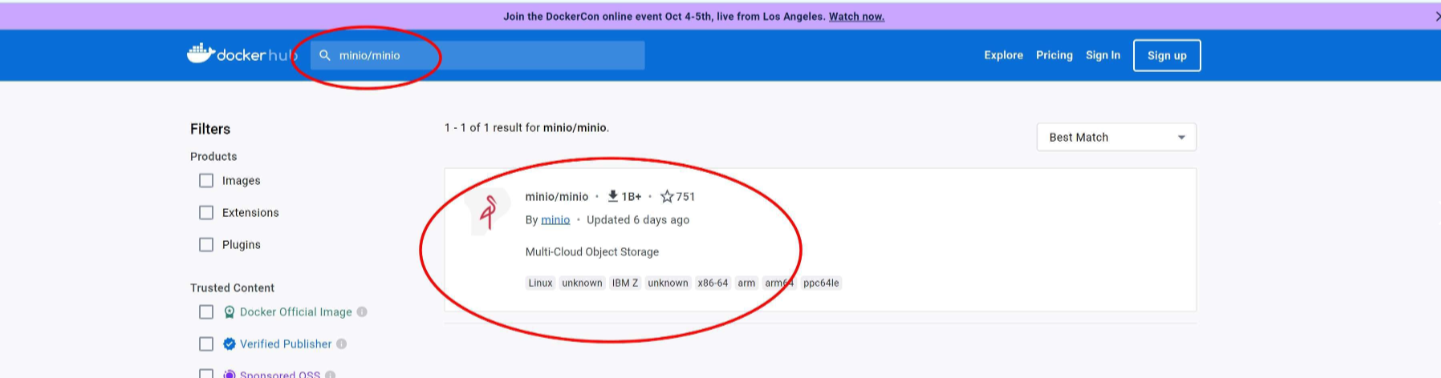Select the Verified Publisher checkbox
The height and width of the screenshot is (378, 1441).
[206, 344]
